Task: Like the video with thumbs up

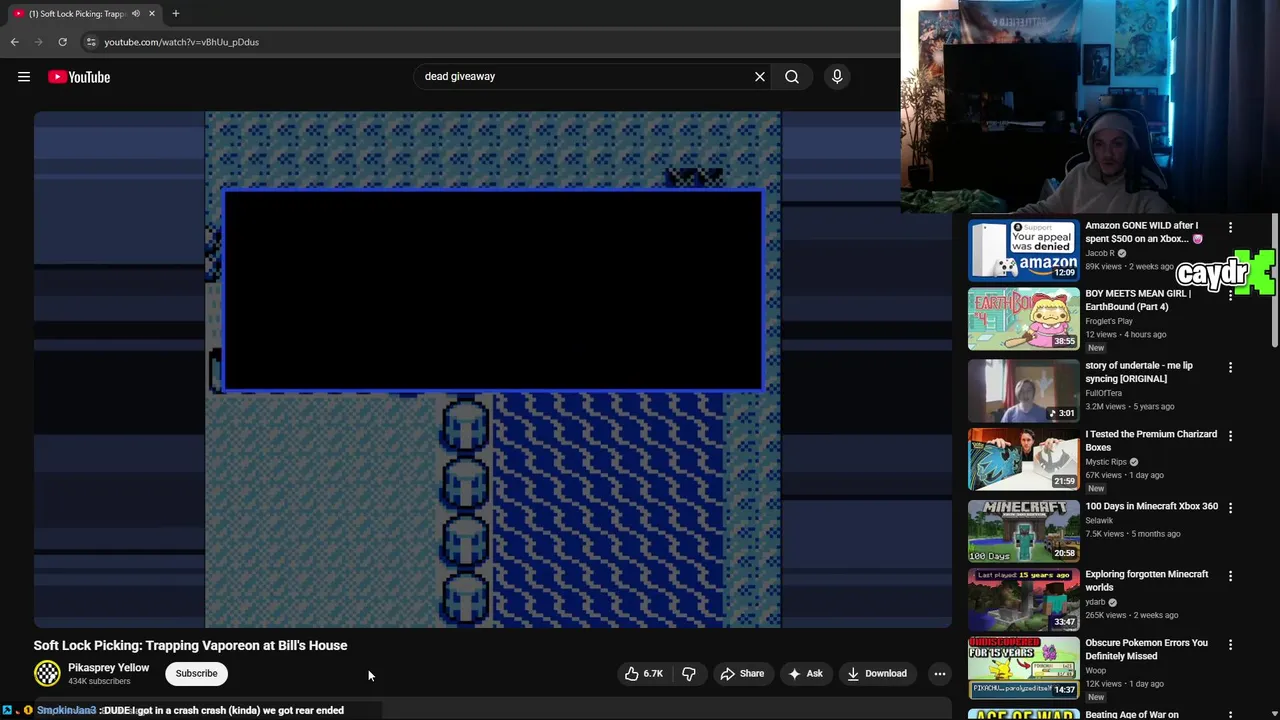Action: pos(643,674)
